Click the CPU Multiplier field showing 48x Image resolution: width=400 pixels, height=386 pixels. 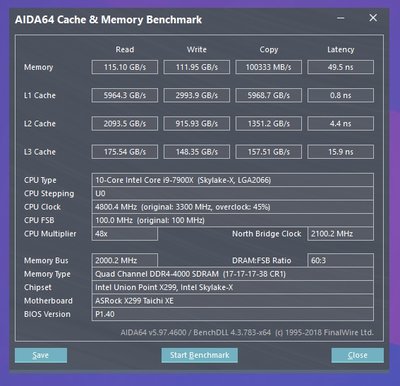[x=125, y=234]
